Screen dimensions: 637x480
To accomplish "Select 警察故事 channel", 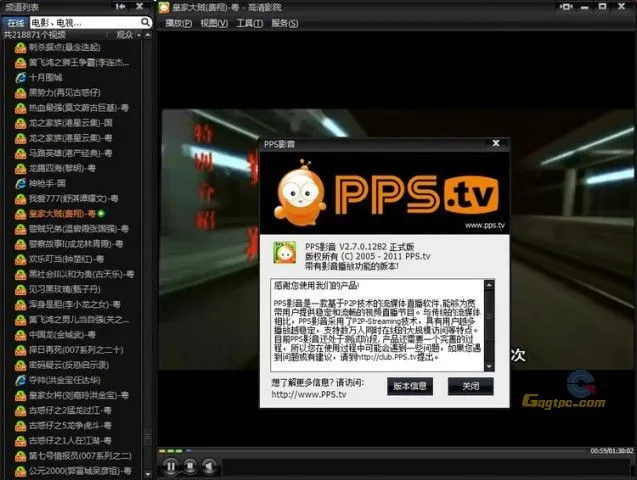I will [76, 244].
